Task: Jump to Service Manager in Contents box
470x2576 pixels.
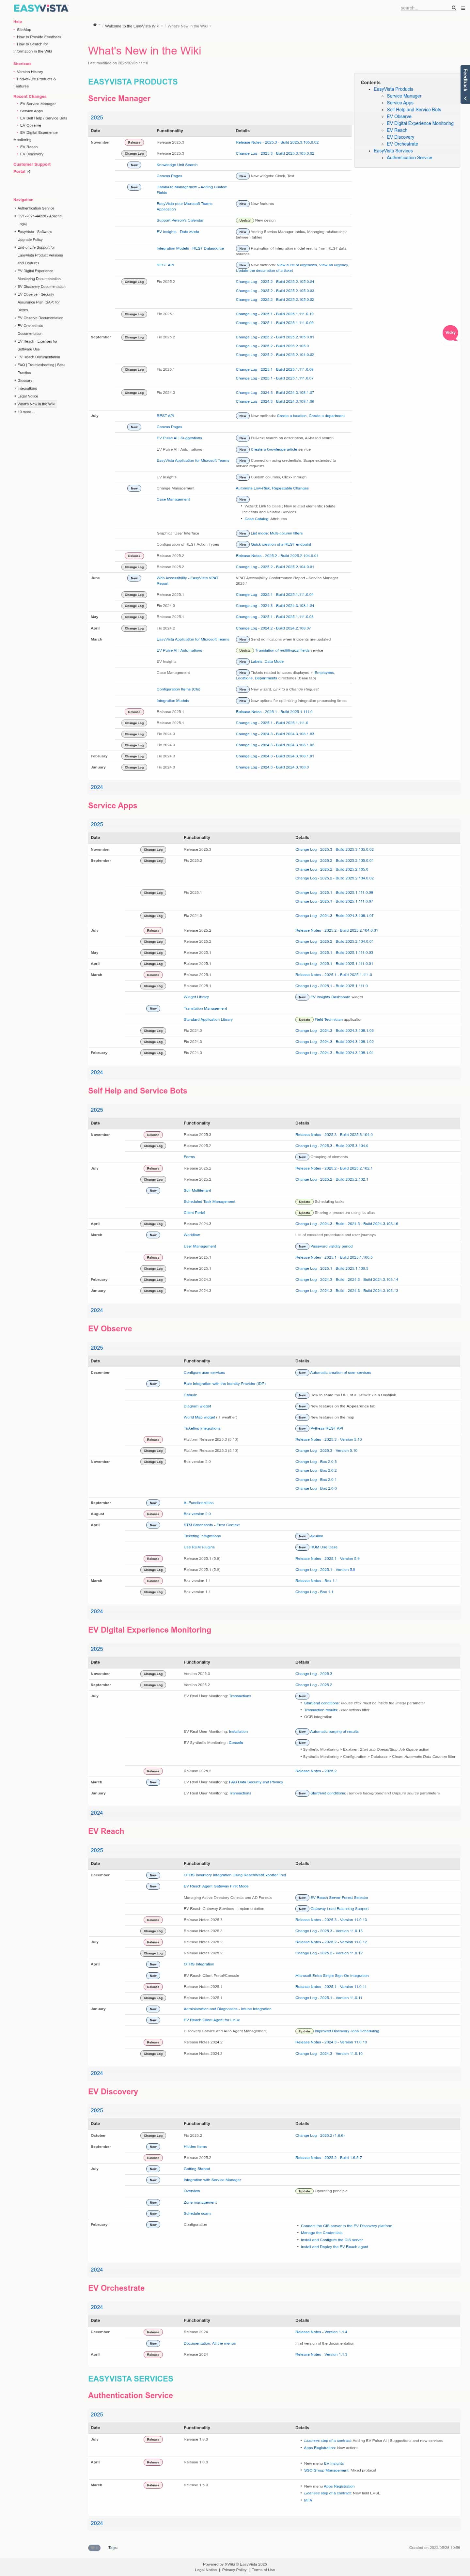Action: tap(404, 96)
